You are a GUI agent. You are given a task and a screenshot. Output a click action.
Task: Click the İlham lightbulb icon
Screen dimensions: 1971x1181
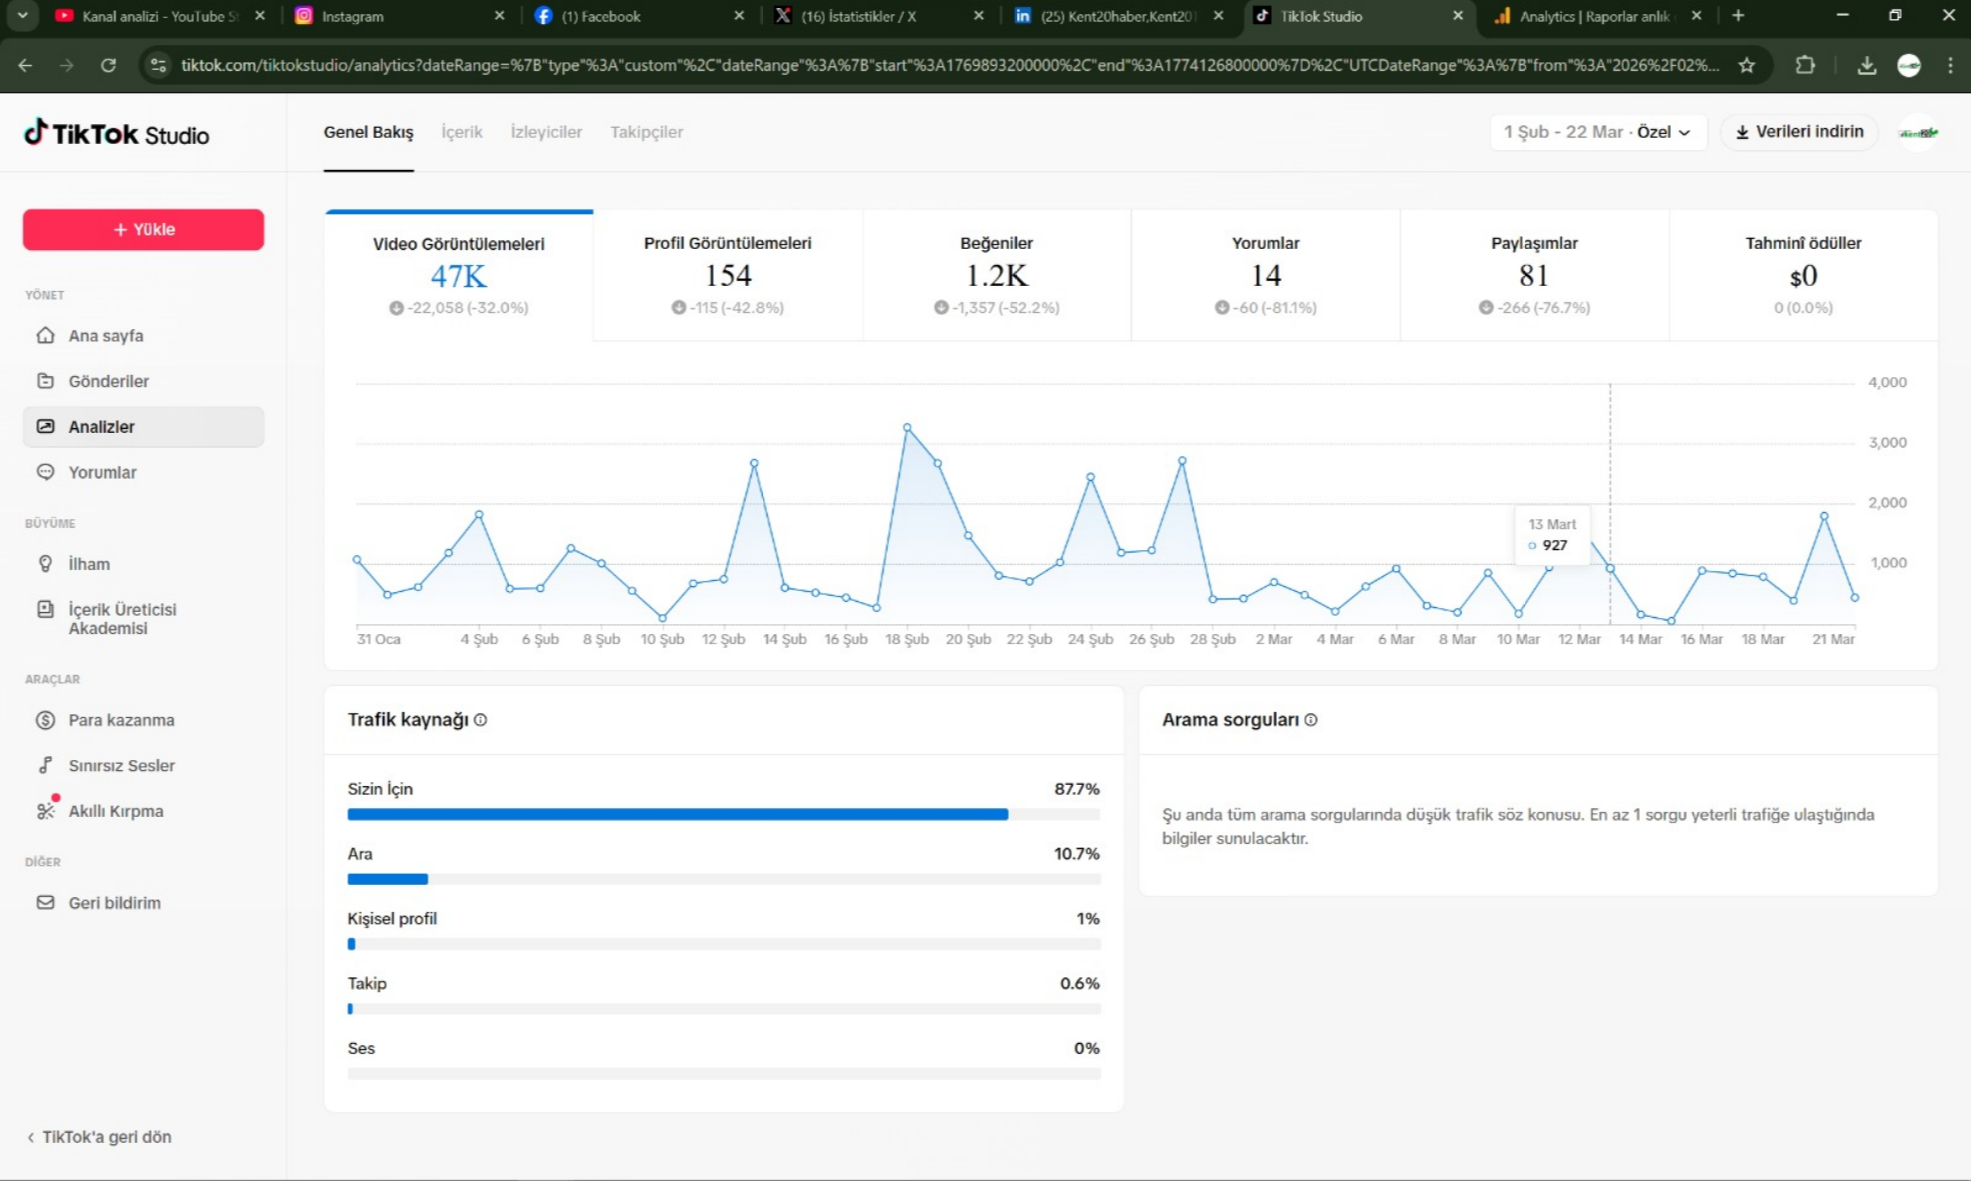point(45,564)
